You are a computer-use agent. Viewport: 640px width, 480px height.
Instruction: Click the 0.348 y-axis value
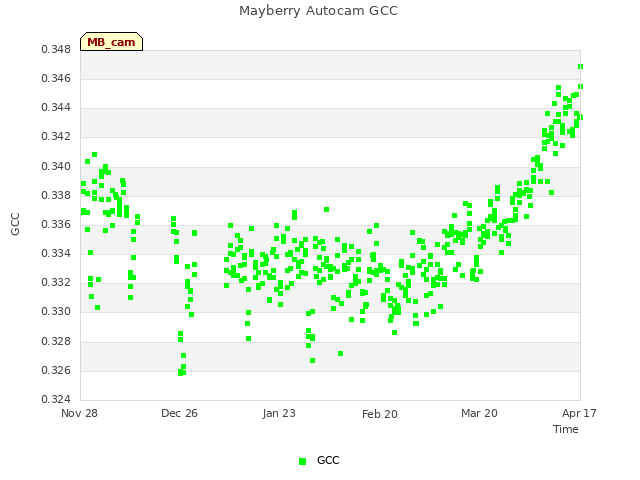(56, 49)
